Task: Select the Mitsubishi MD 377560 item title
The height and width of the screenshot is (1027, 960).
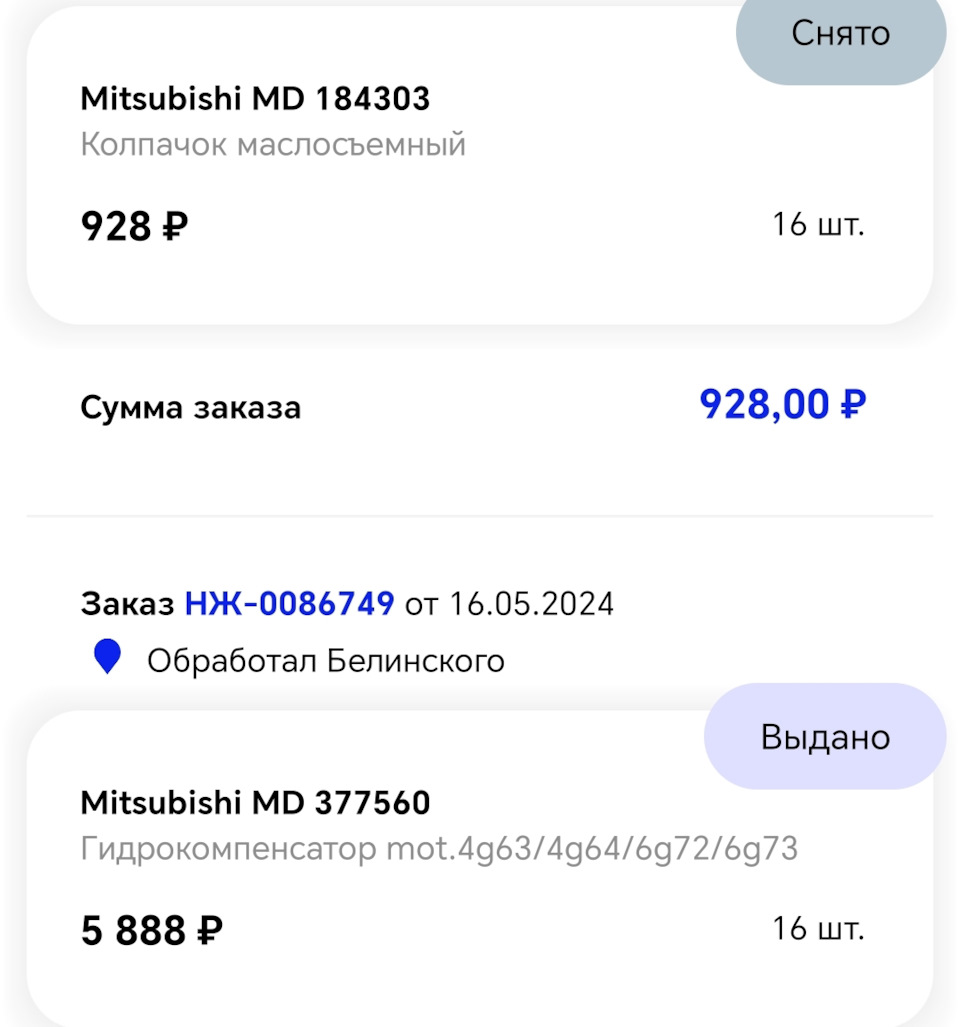Action: 255,802
